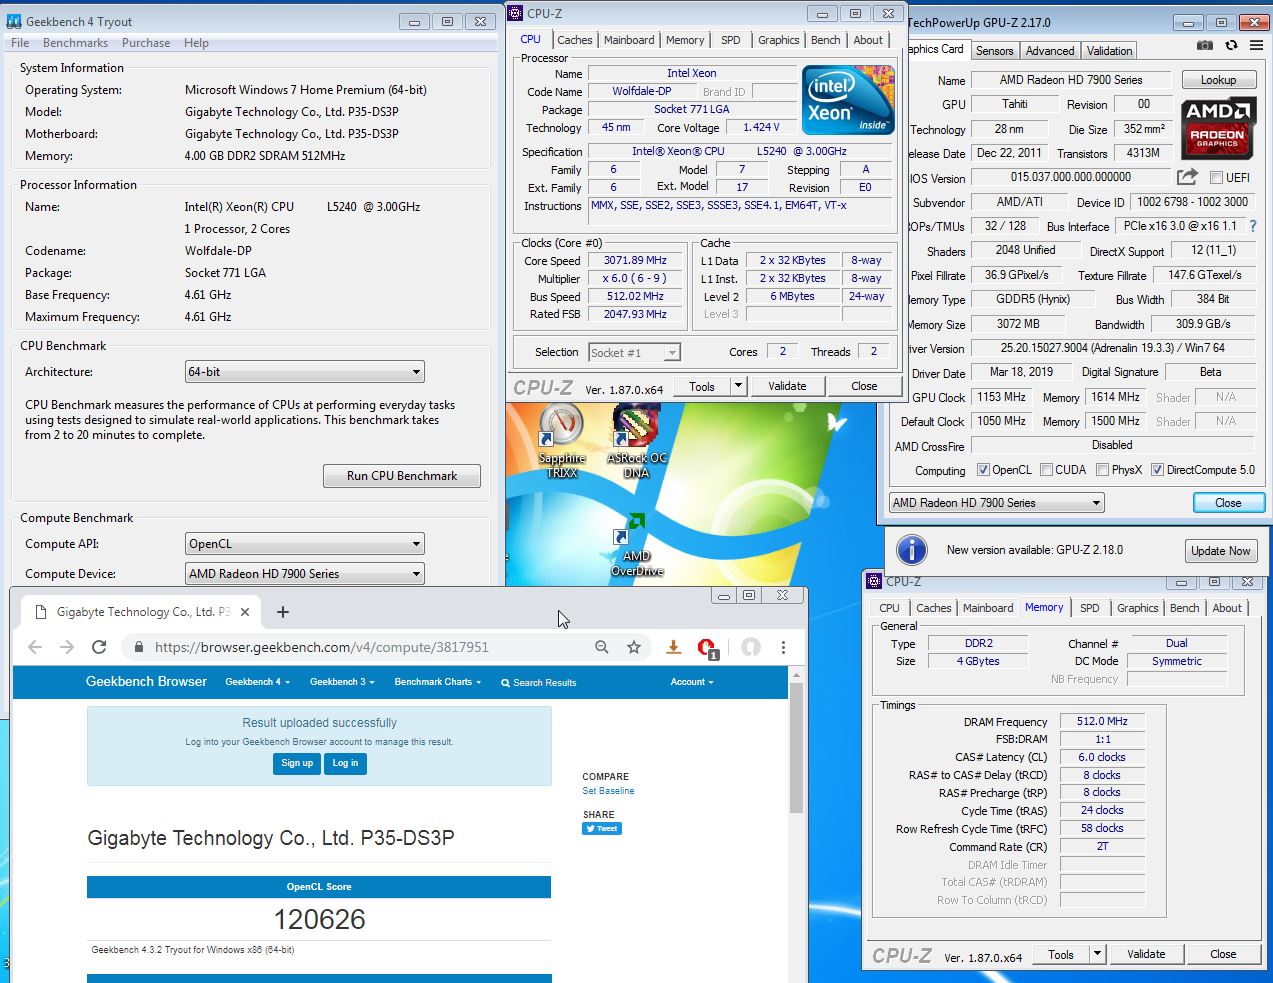Open the Compute Device dropdown in Geekbench

305,574
